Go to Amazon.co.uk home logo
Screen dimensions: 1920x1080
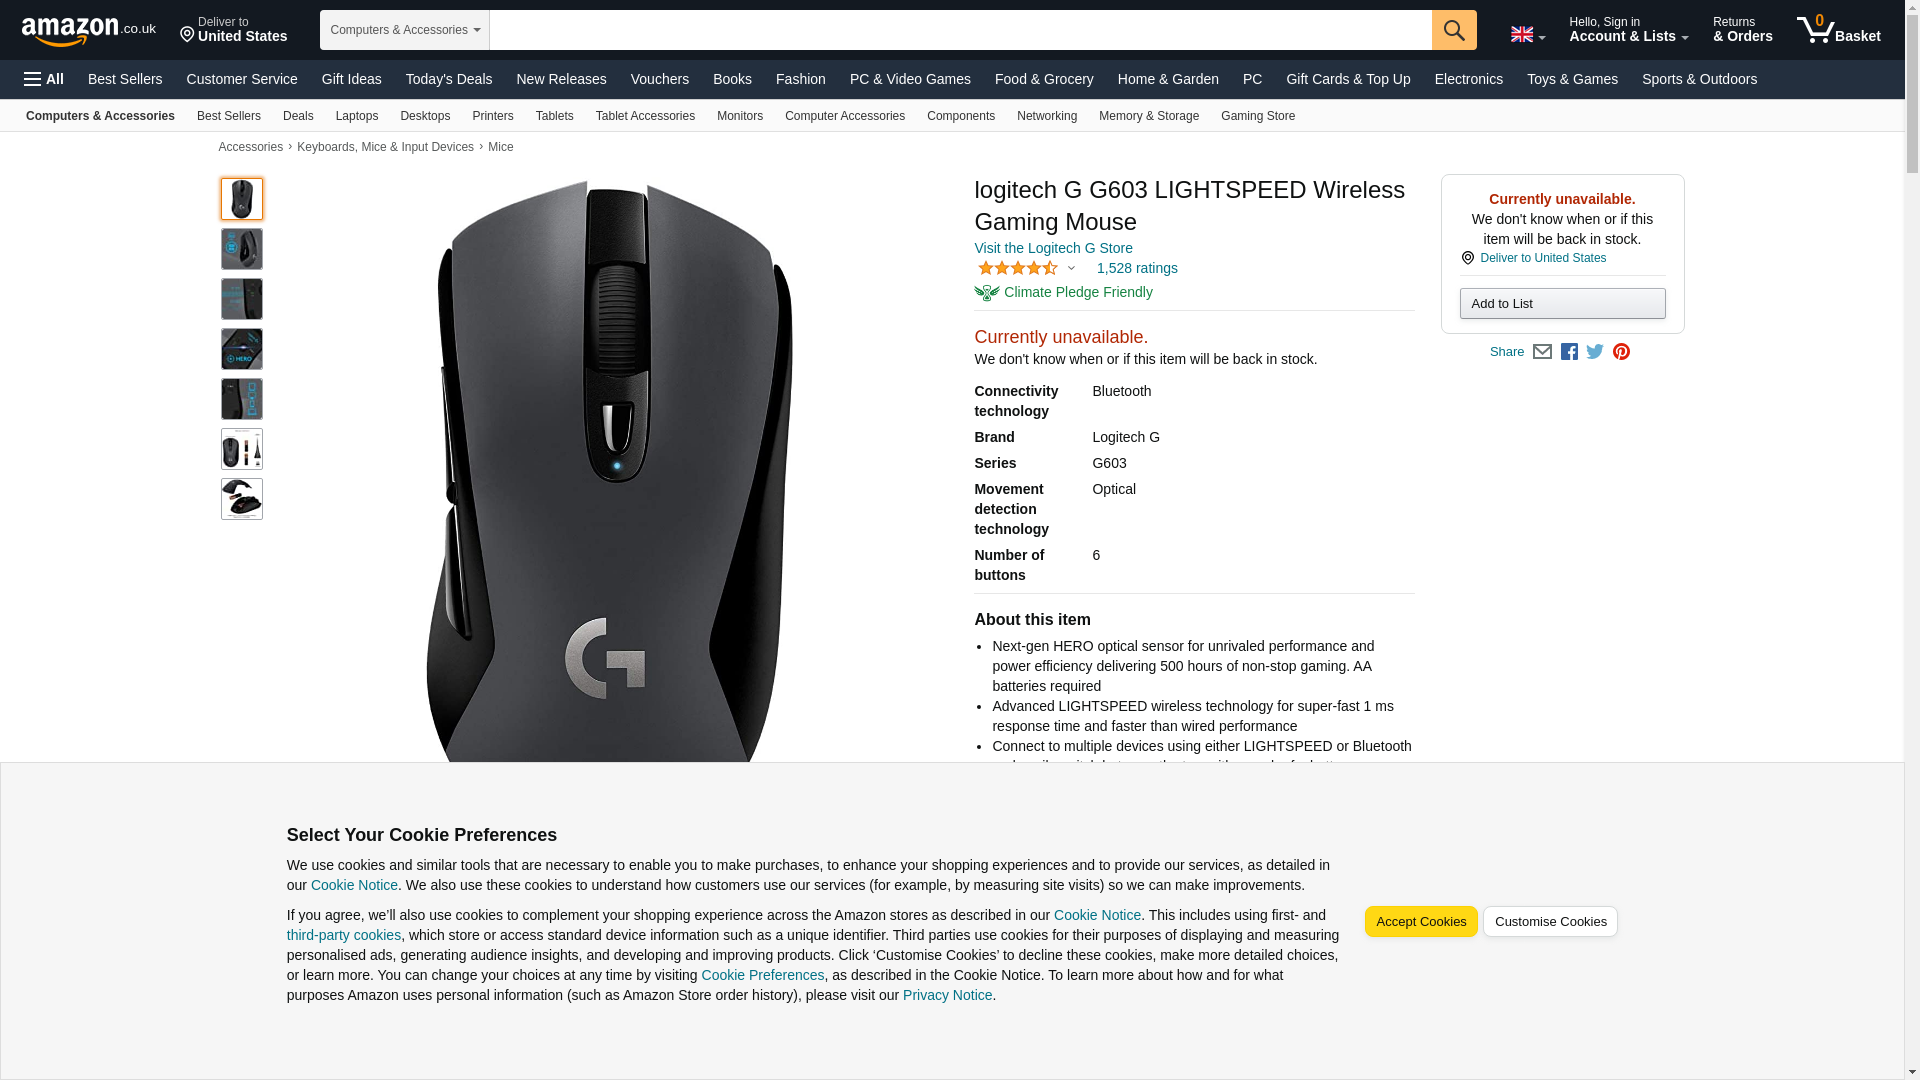pos(89,30)
